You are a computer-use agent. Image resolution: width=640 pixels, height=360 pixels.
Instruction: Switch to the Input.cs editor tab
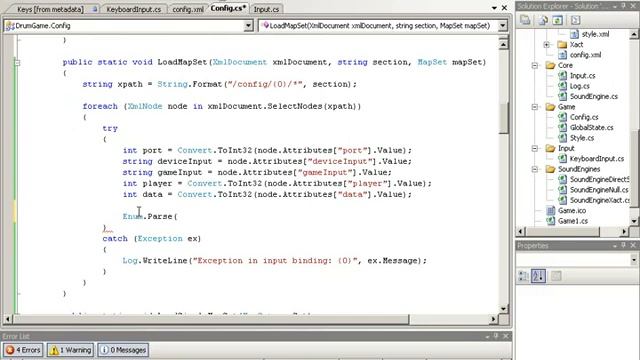(x=266, y=9)
